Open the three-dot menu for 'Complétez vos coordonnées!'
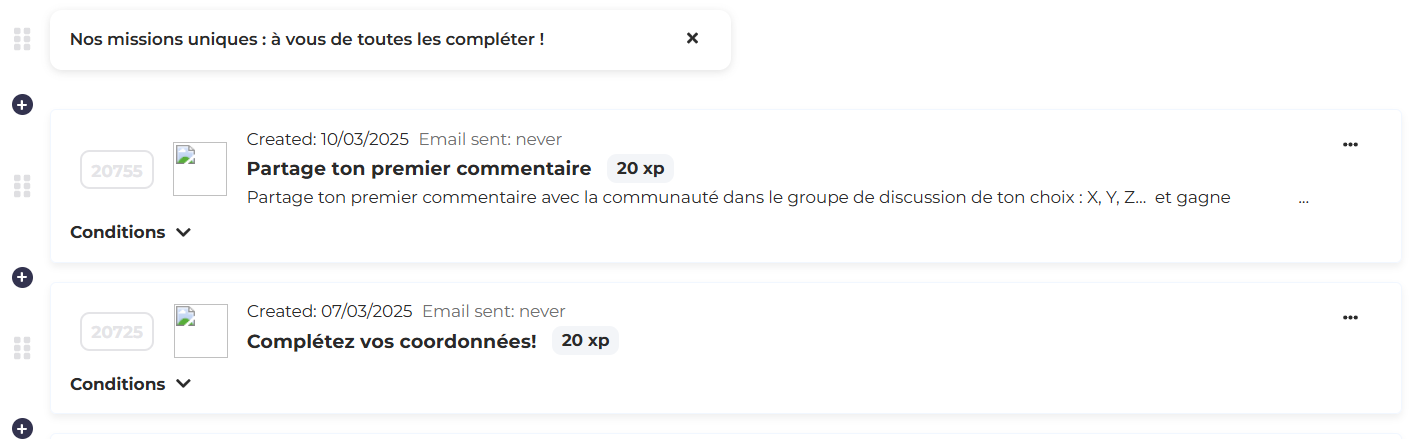 click(x=1350, y=318)
